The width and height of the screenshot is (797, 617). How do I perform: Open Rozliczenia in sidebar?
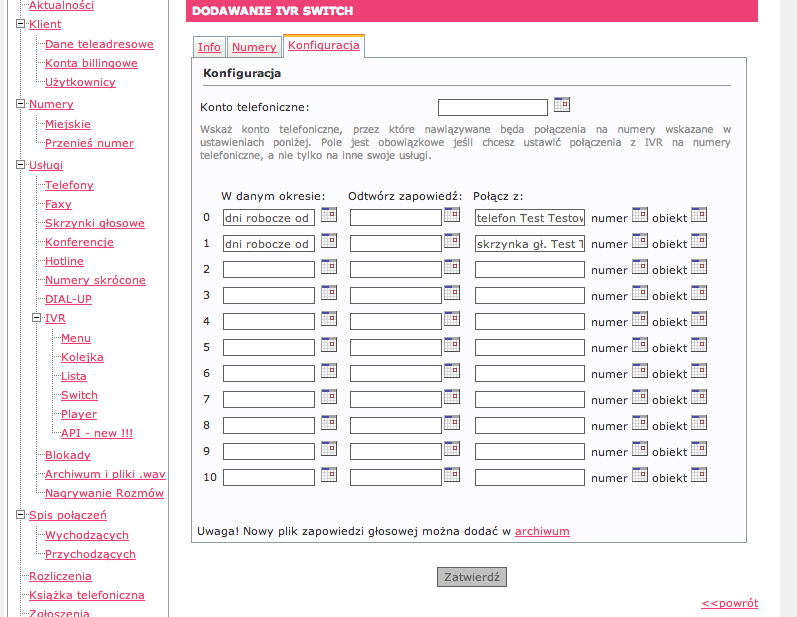coord(60,576)
